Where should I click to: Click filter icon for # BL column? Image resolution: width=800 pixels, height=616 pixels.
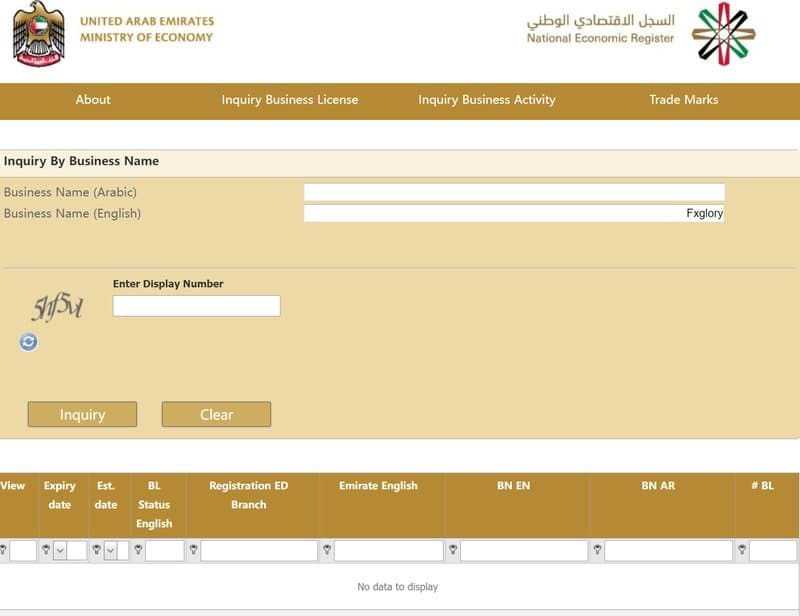tap(742, 550)
